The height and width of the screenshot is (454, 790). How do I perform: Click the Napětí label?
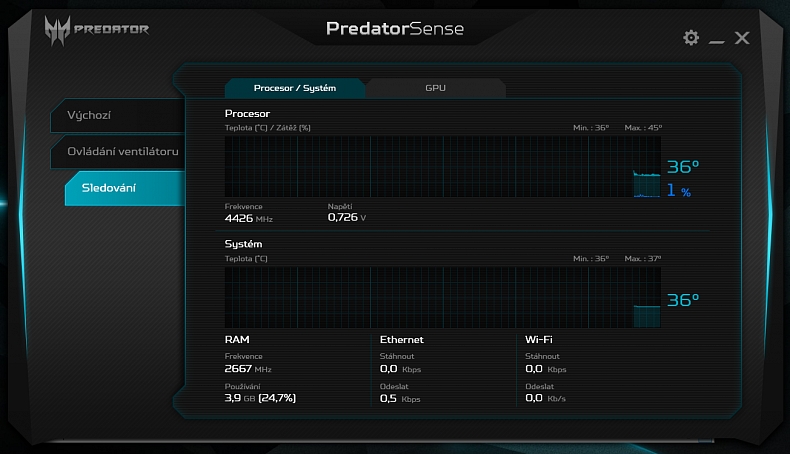pos(340,207)
